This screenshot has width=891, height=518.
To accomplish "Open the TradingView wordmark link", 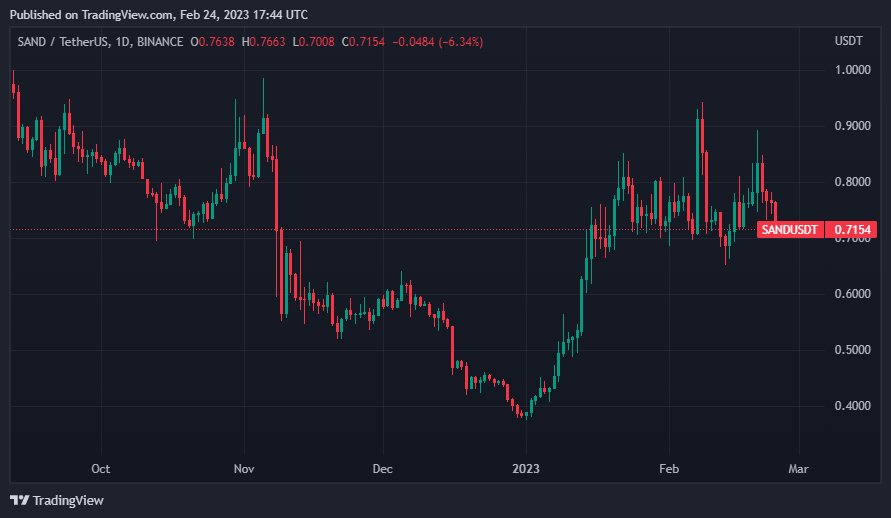I will coord(68,500).
